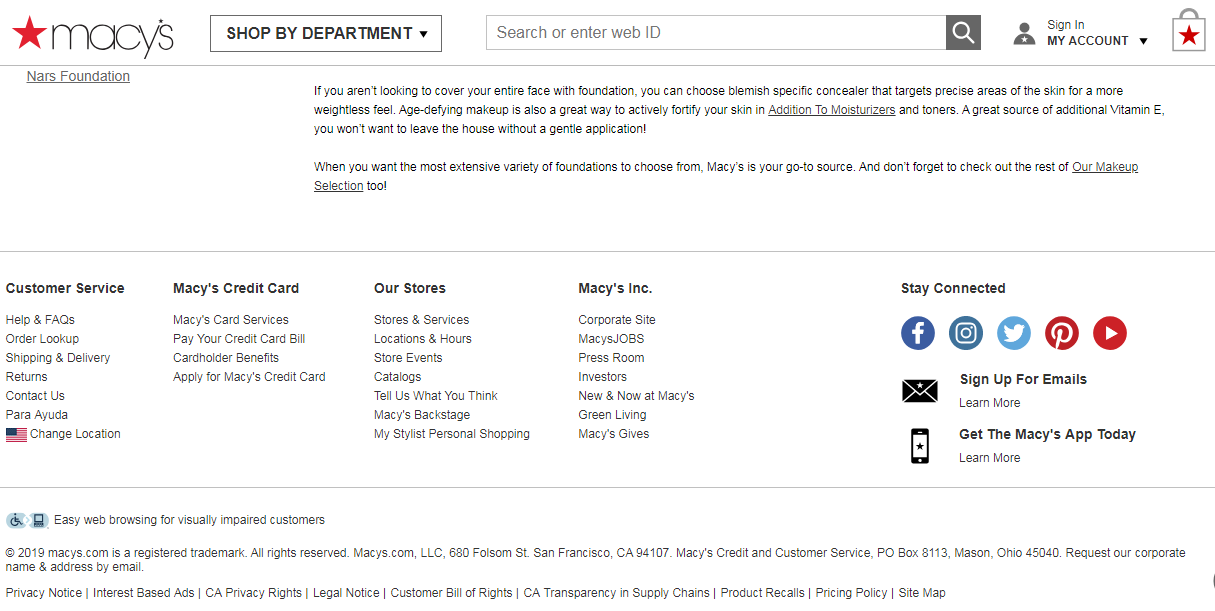Viewport: 1215px width, 611px height.
Task: Follow the Addition To Moisturizers link
Action: tap(832, 110)
